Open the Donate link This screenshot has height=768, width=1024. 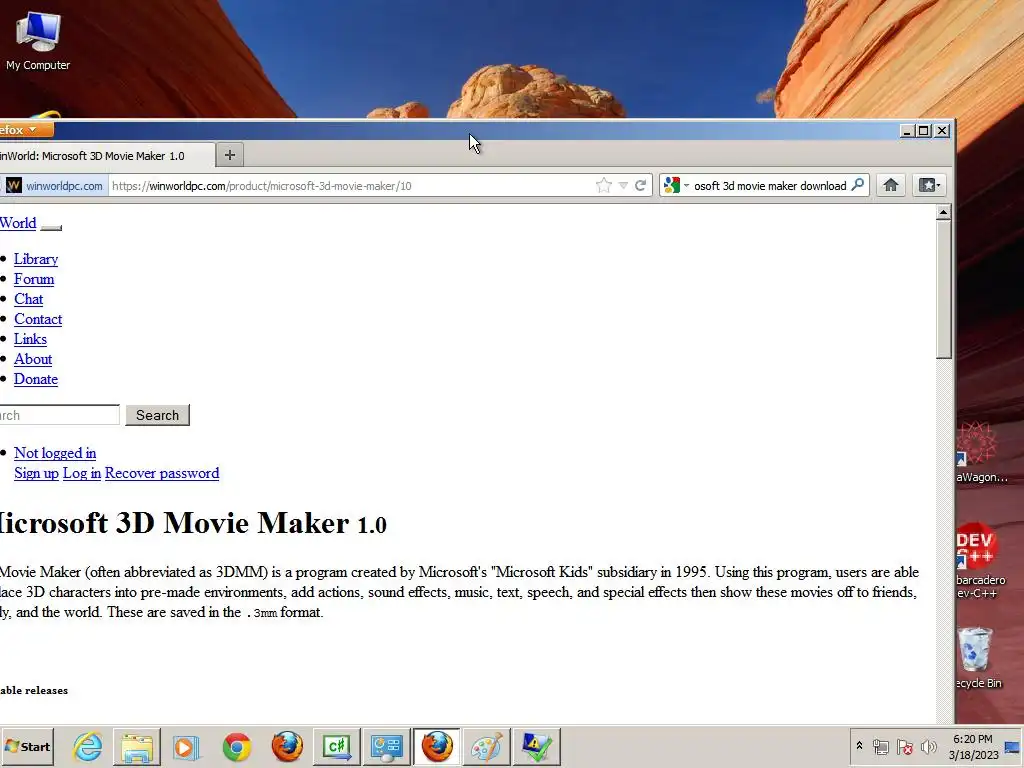tap(36, 379)
